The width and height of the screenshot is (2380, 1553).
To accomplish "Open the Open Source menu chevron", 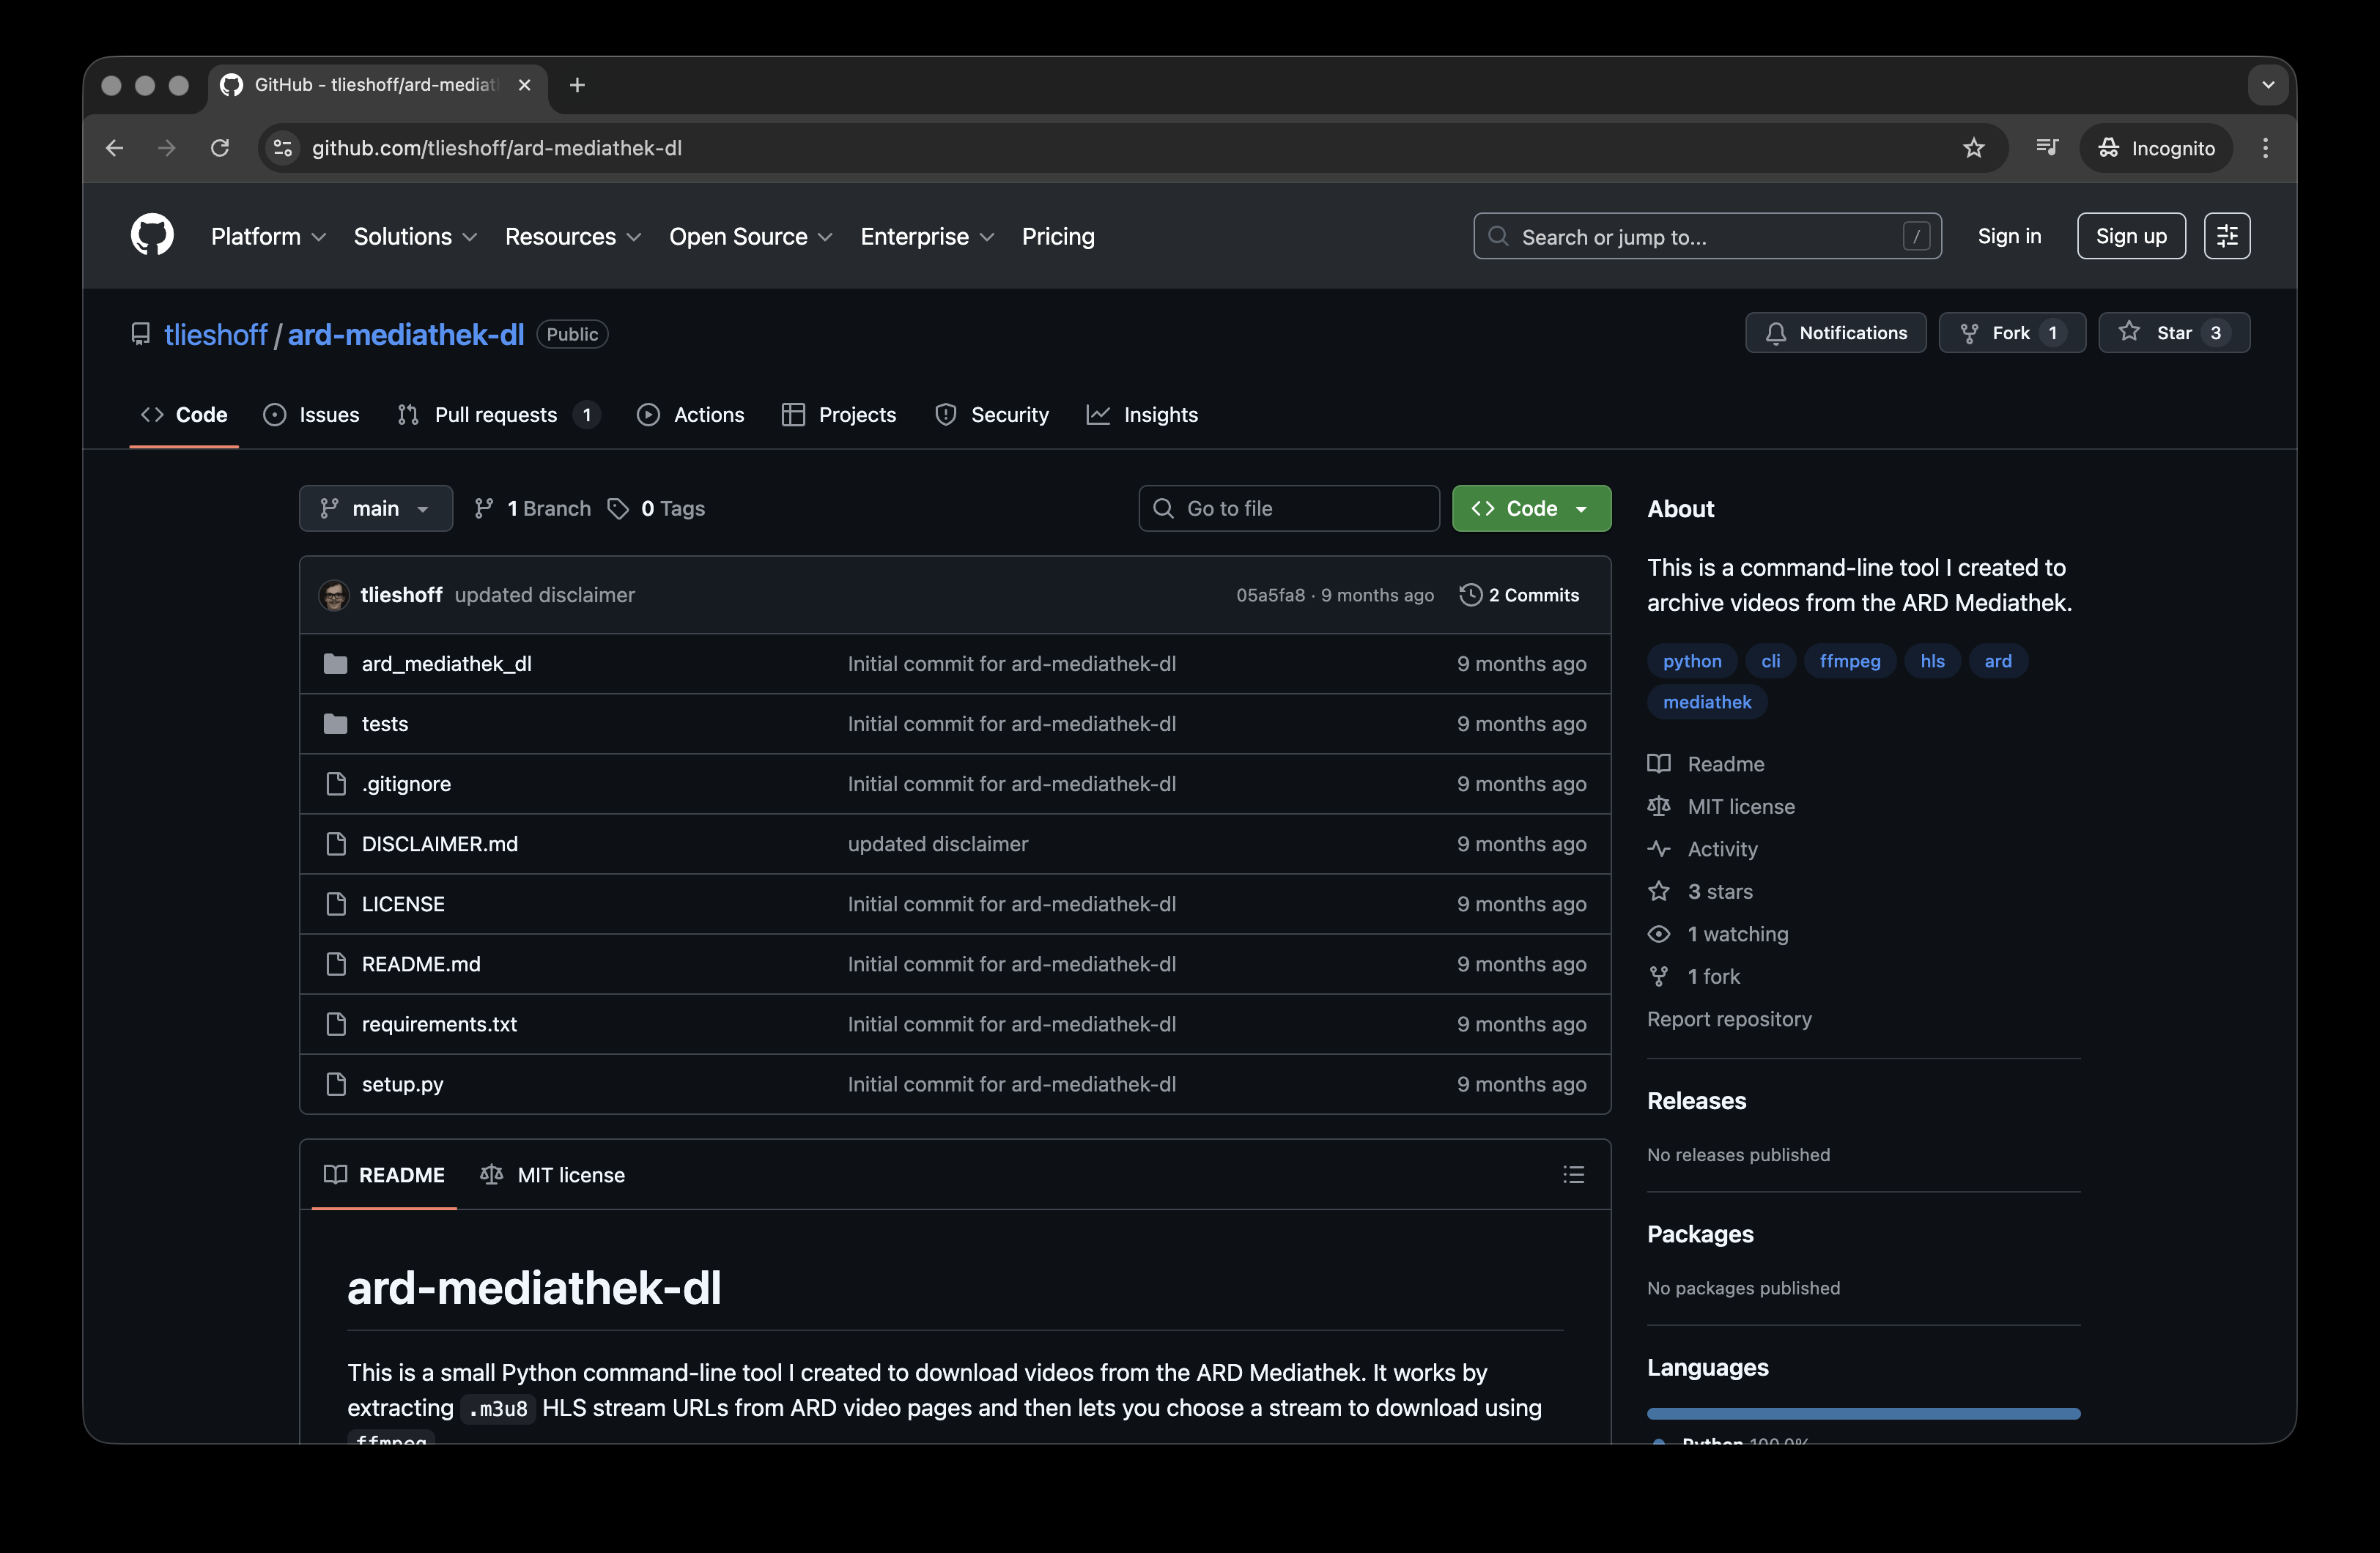I will [825, 237].
